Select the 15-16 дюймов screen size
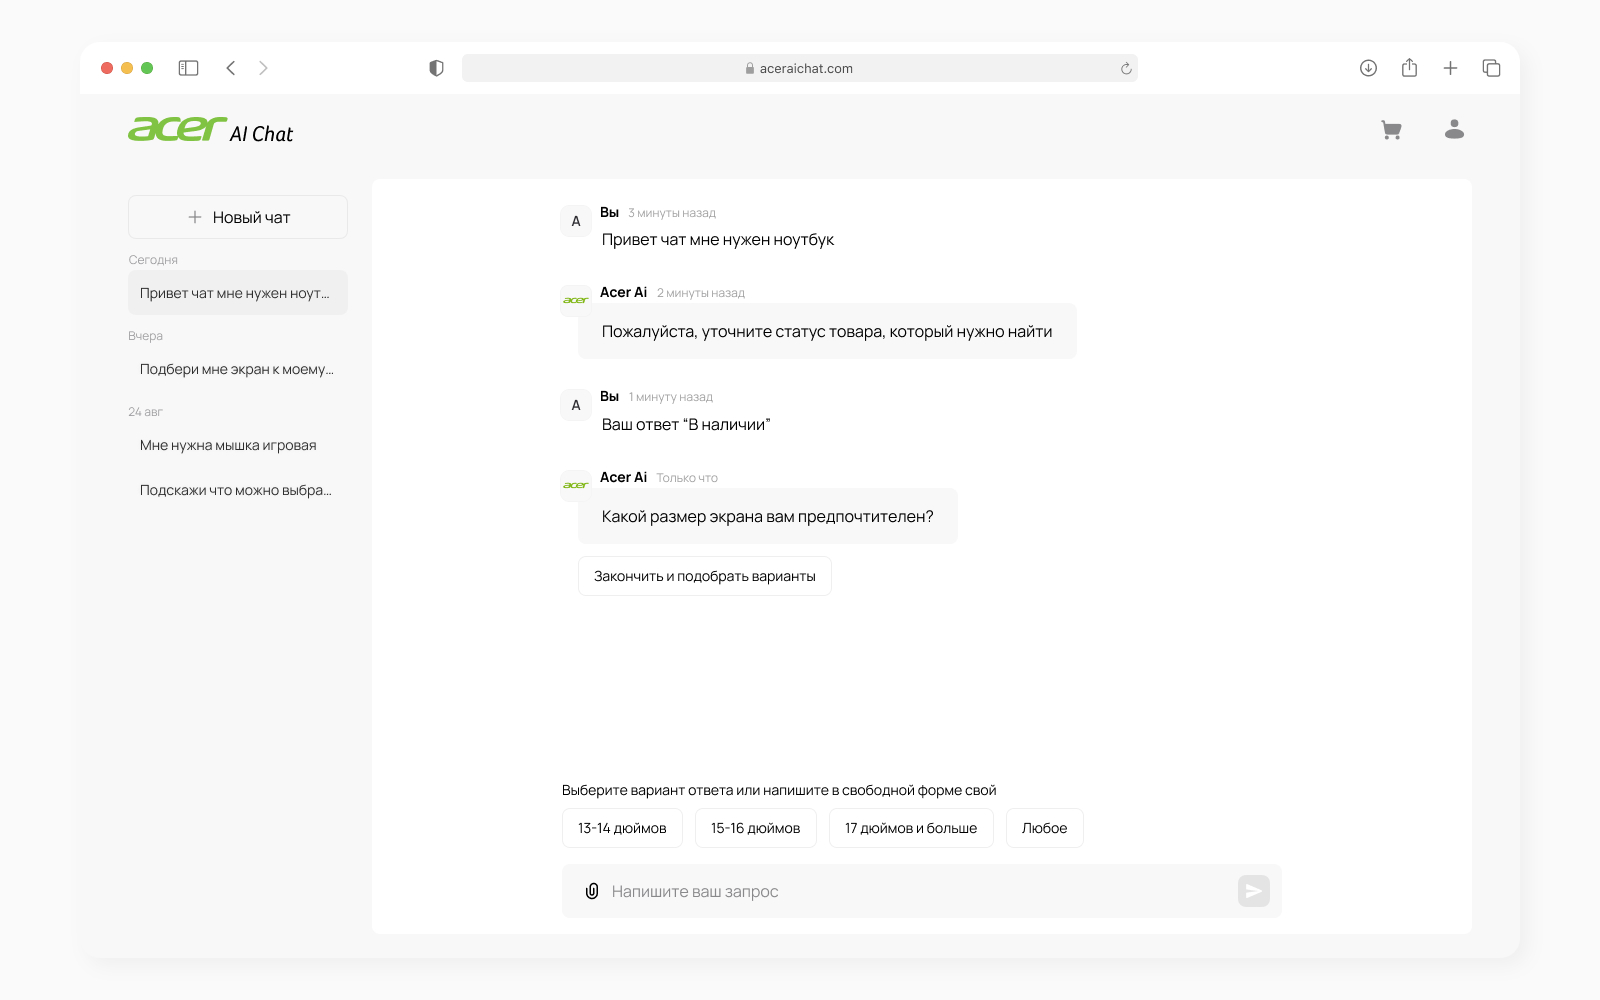This screenshot has width=1600, height=1000. click(755, 828)
